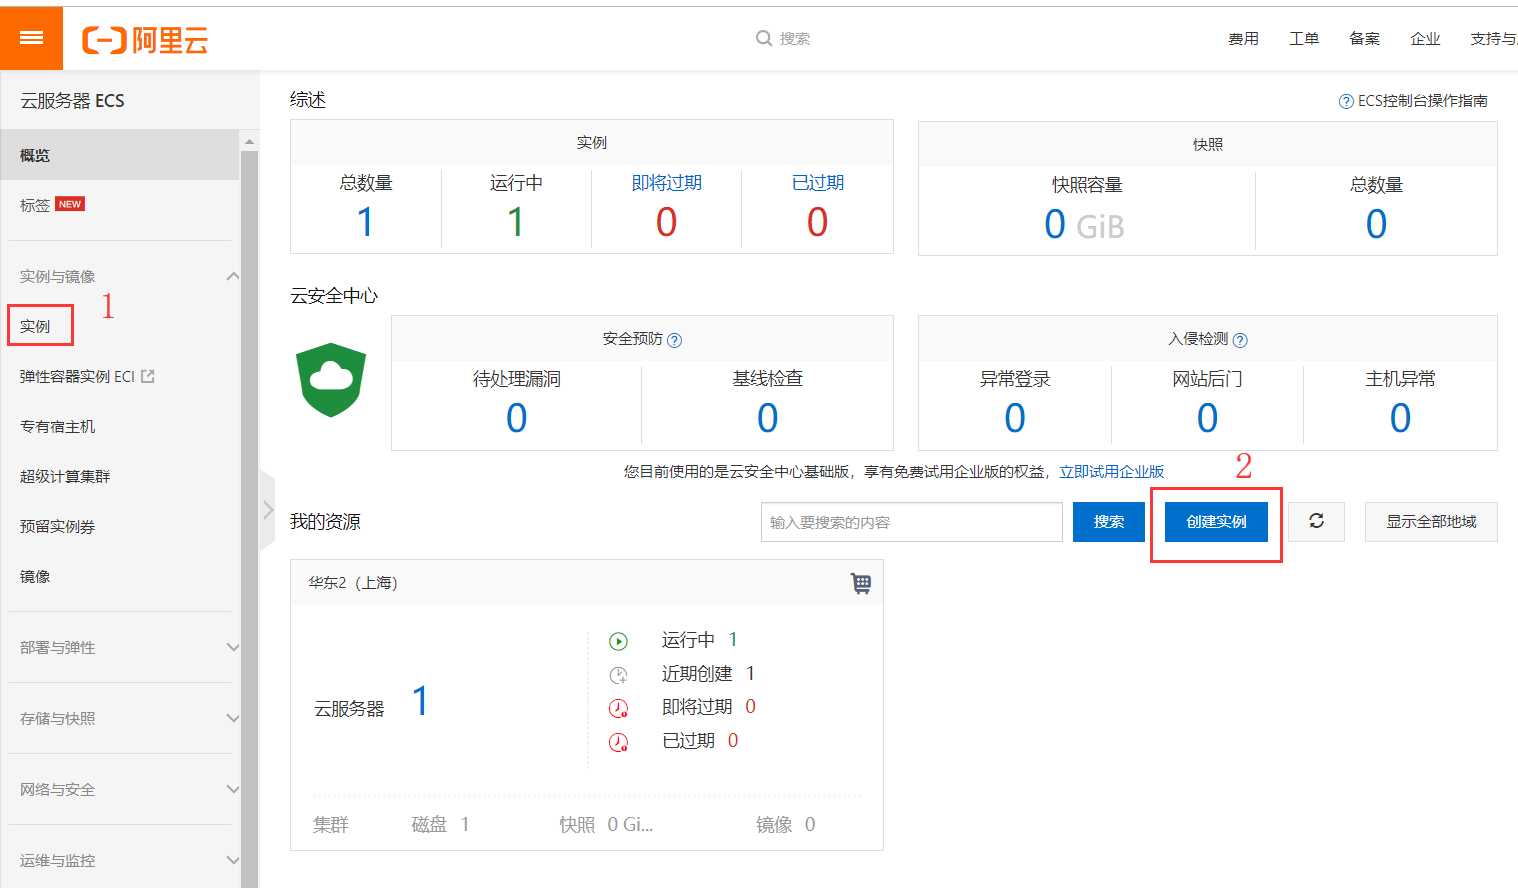Open 专有宿主机 in the sidebar

coord(58,426)
